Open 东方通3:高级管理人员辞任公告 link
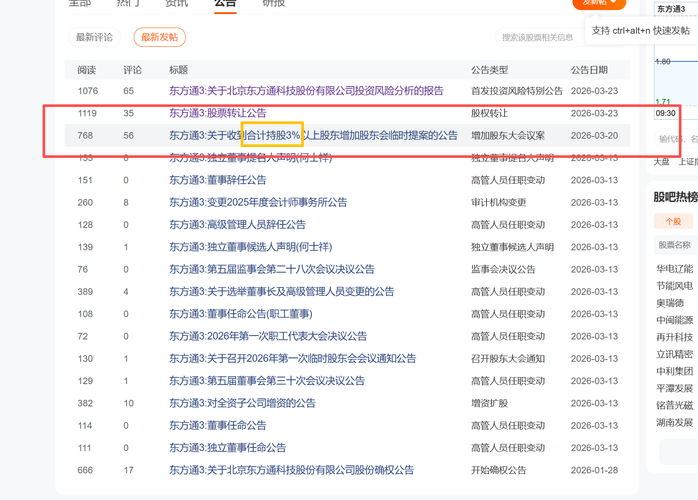This screenshot has width=698, height=500. [237, 224]
